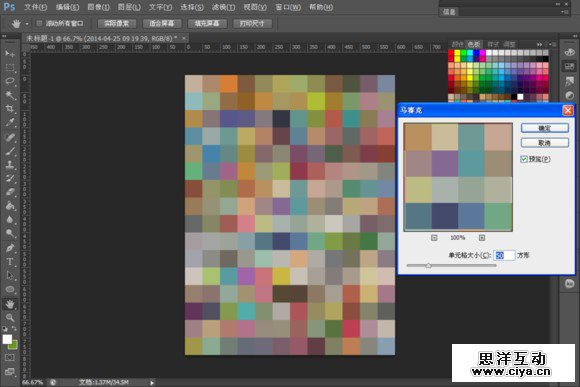The image size is (580, 387).
Task: Switch to the 调整 adjustments tab
Action: pyautogui.click(x=509, y=44)
